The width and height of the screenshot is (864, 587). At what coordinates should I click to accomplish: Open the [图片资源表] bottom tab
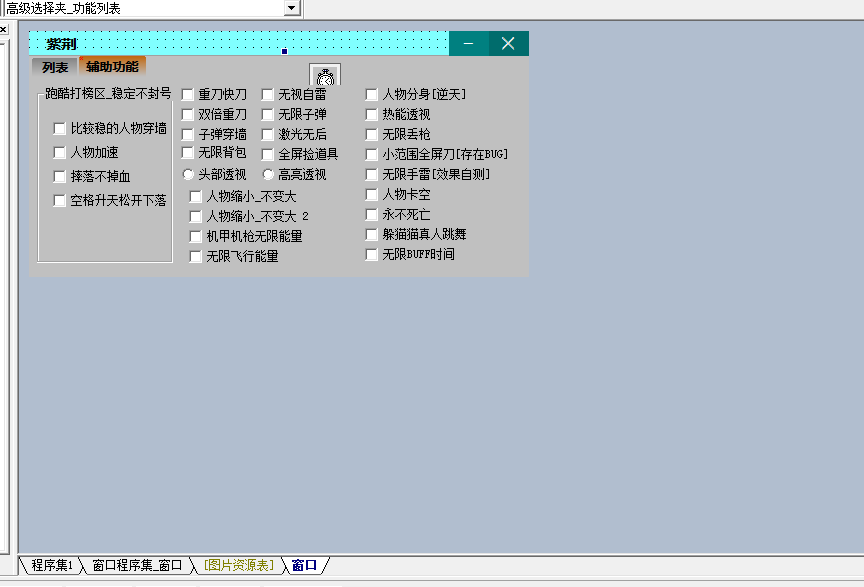point(238,566)
